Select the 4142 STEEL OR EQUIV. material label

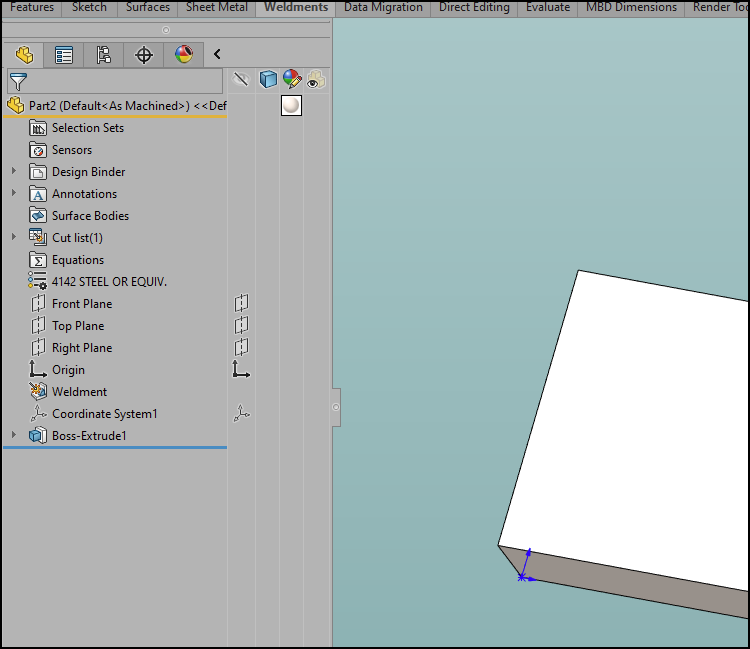pyautogui.click(x=110, y=282)
